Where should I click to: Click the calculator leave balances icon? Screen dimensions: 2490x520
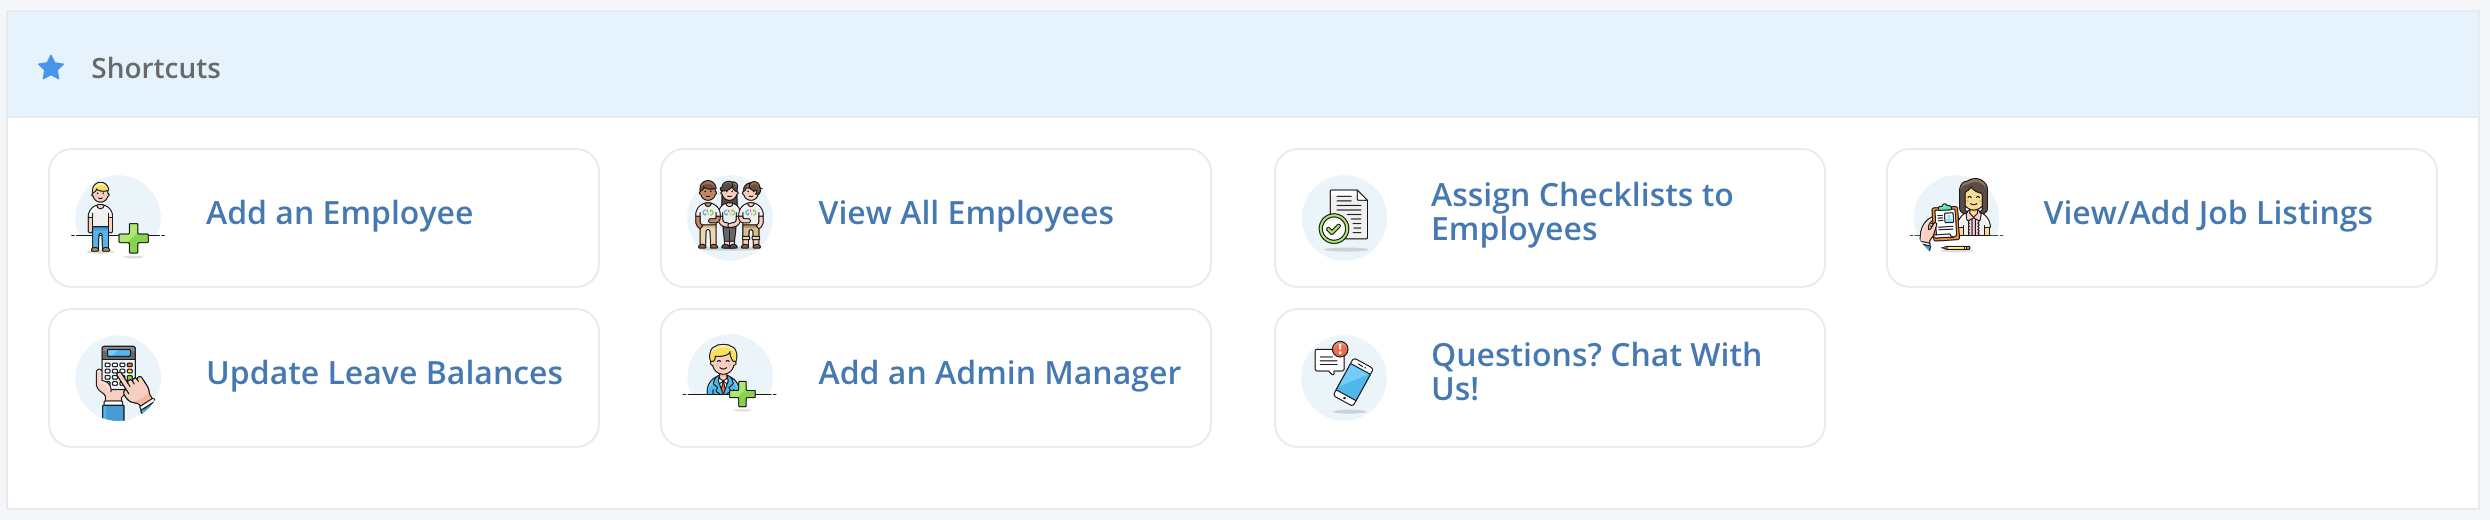[x=119, y=378]
